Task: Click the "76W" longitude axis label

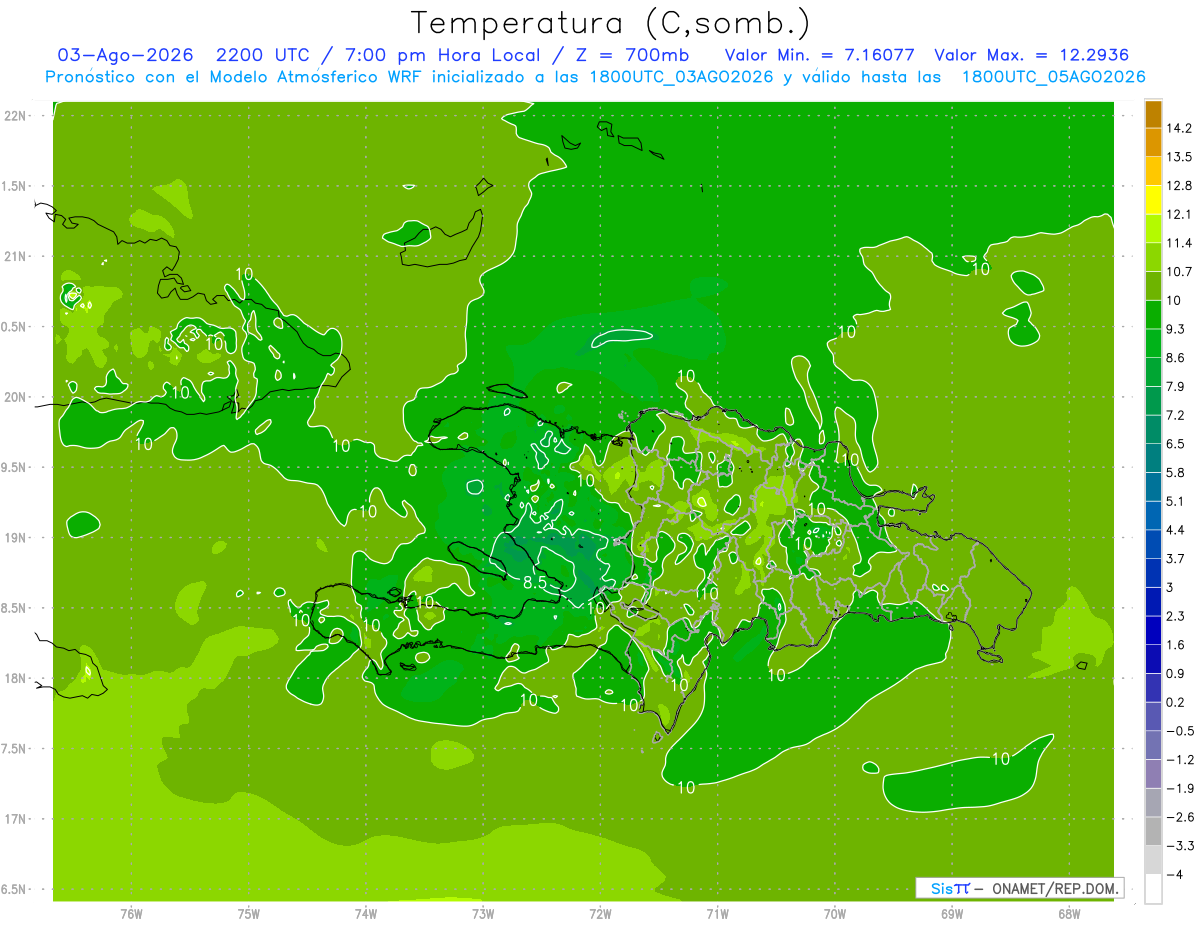Action: click(131, 914)
